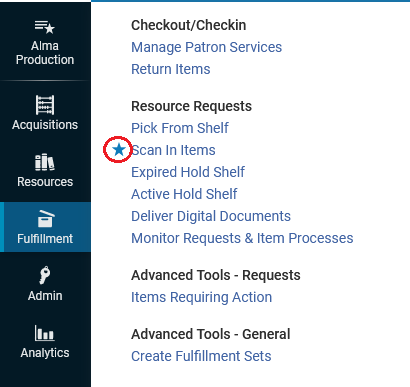The height and width of the screenshot is (387, 410).
Task: Open Manage Patron Services
Action: 206,47
